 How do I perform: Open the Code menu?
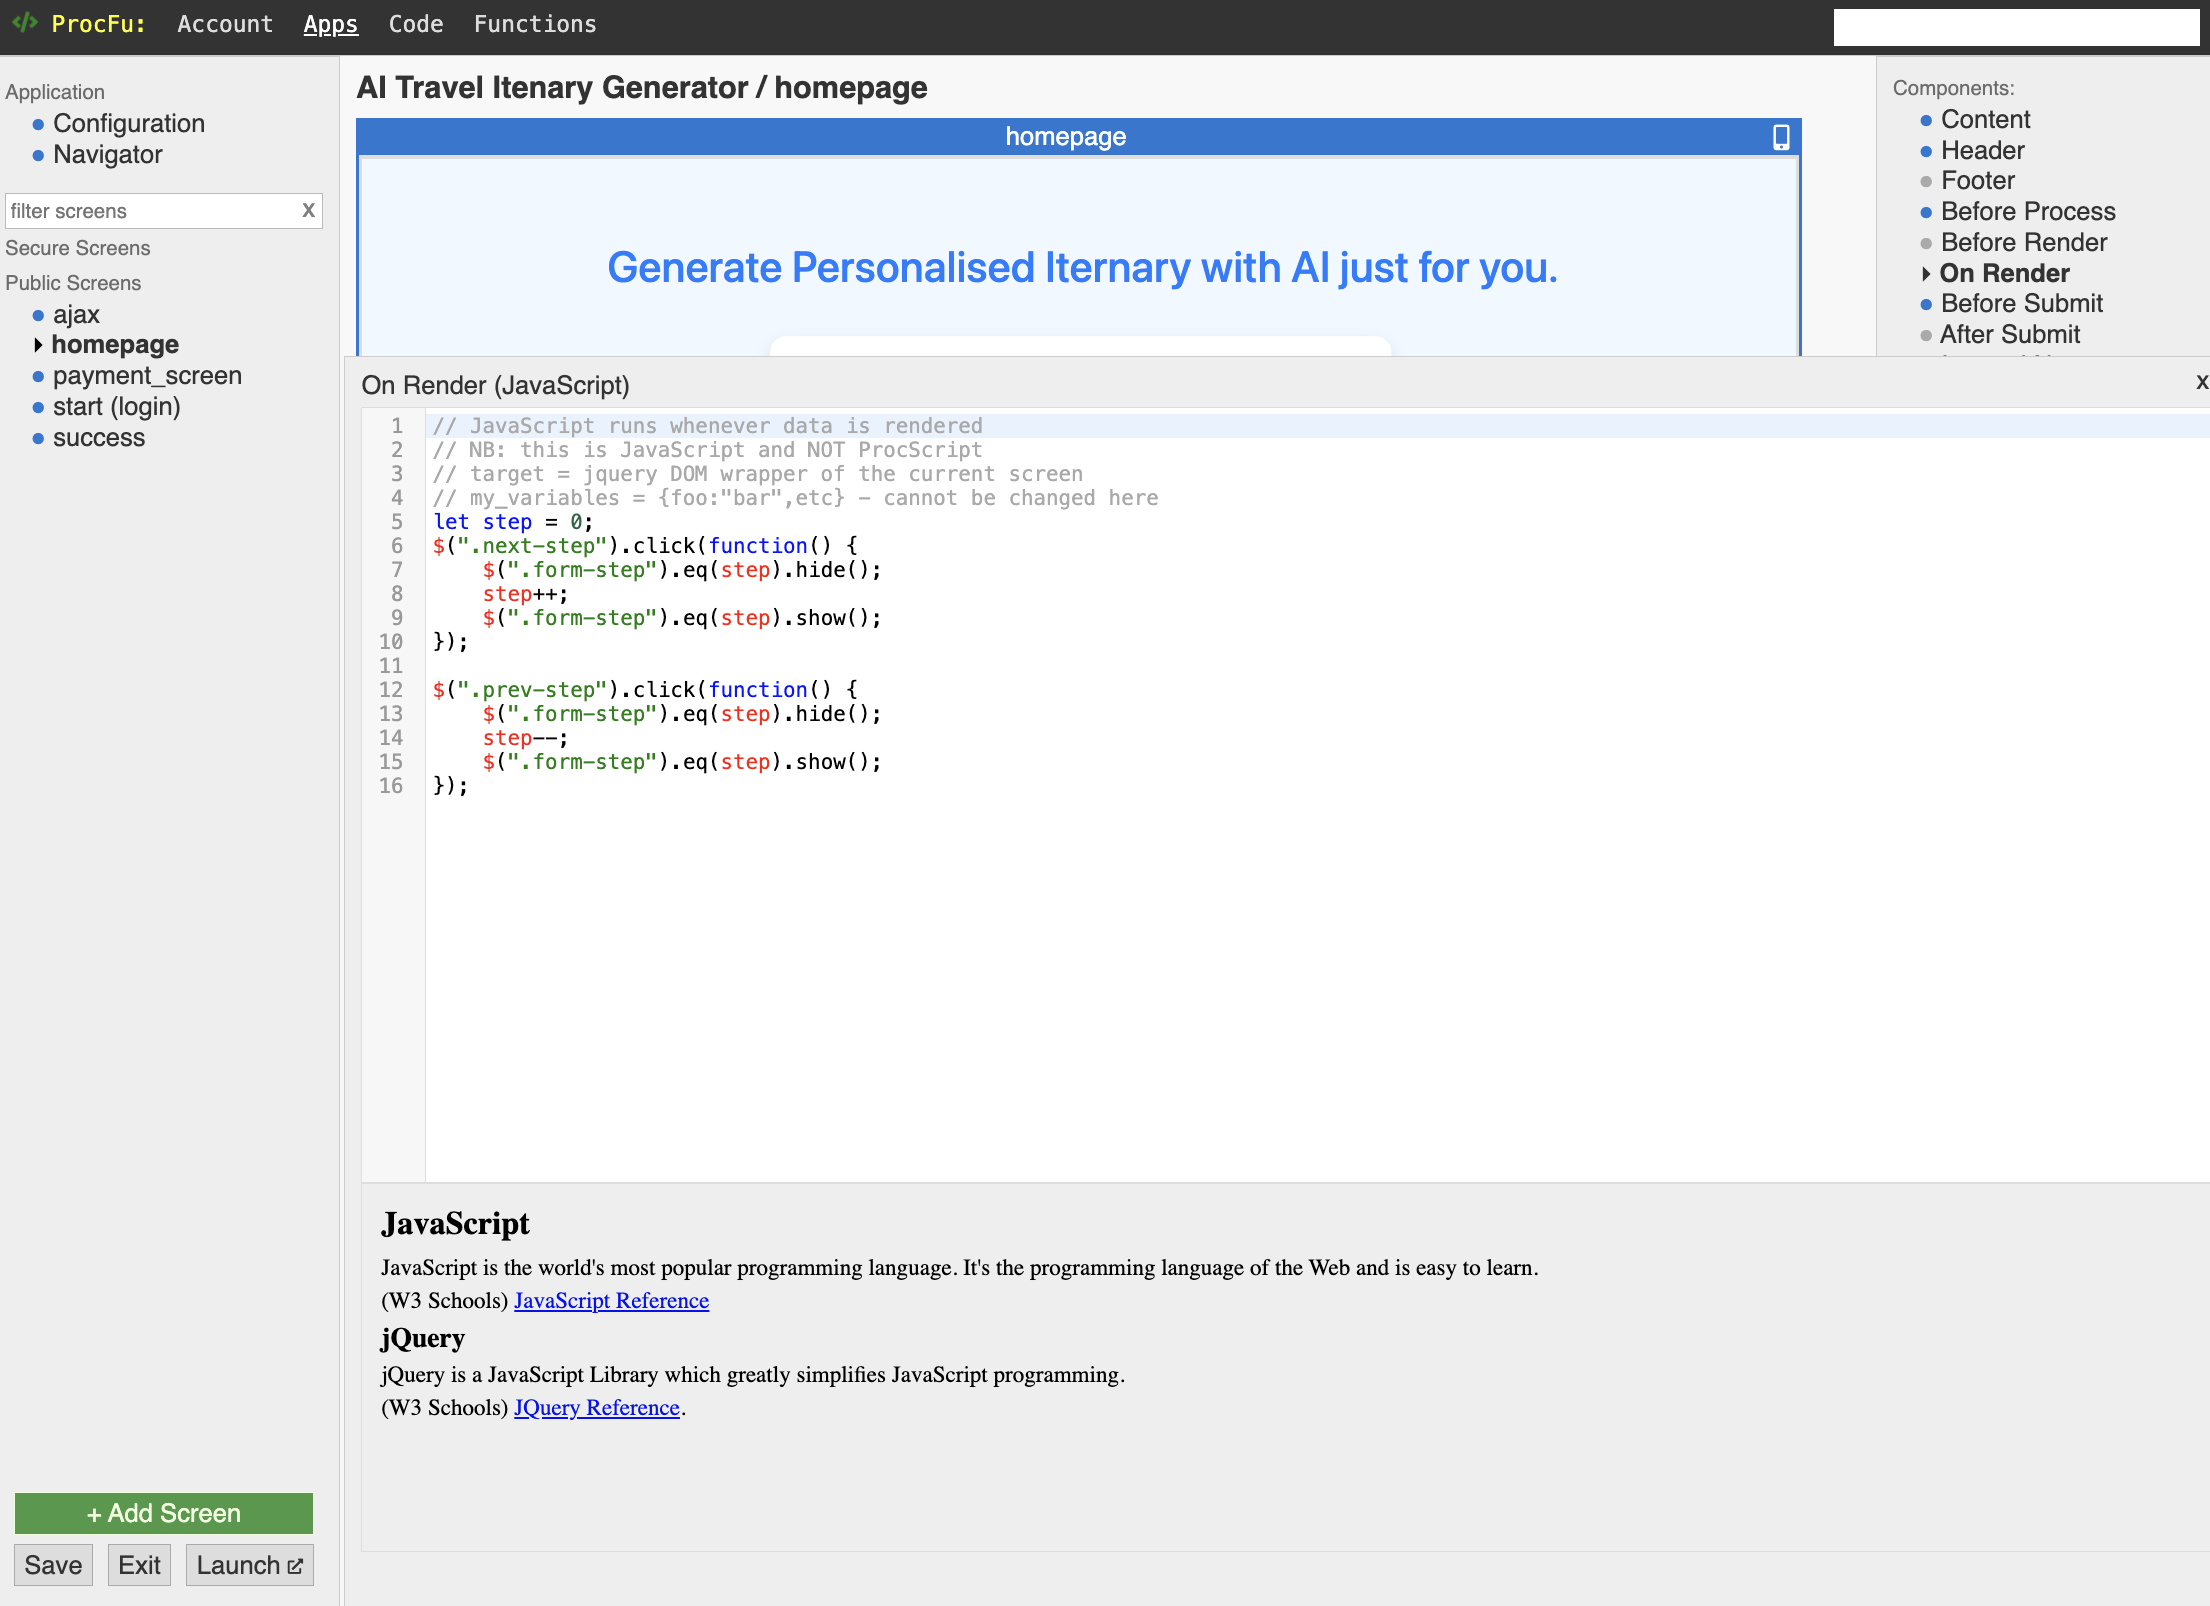pyautogui.click(x=415, y=24)
